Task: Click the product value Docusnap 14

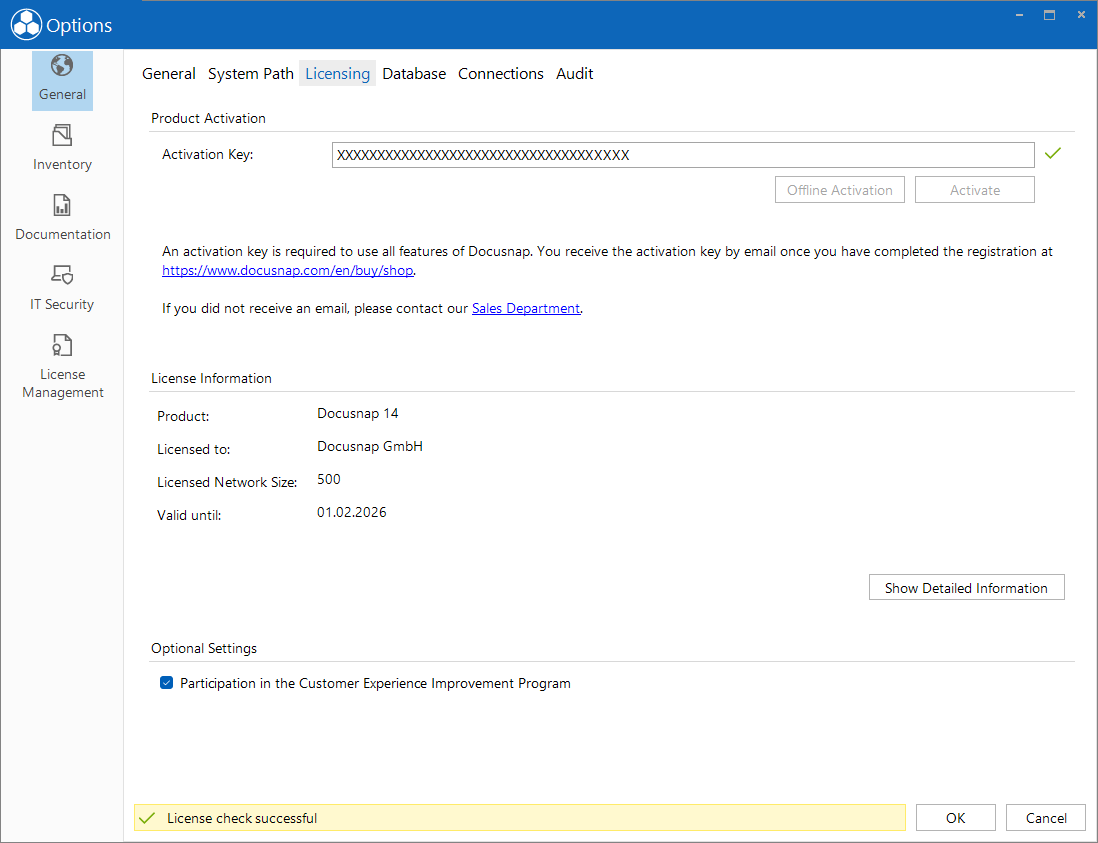Action: tap(358, 413)
